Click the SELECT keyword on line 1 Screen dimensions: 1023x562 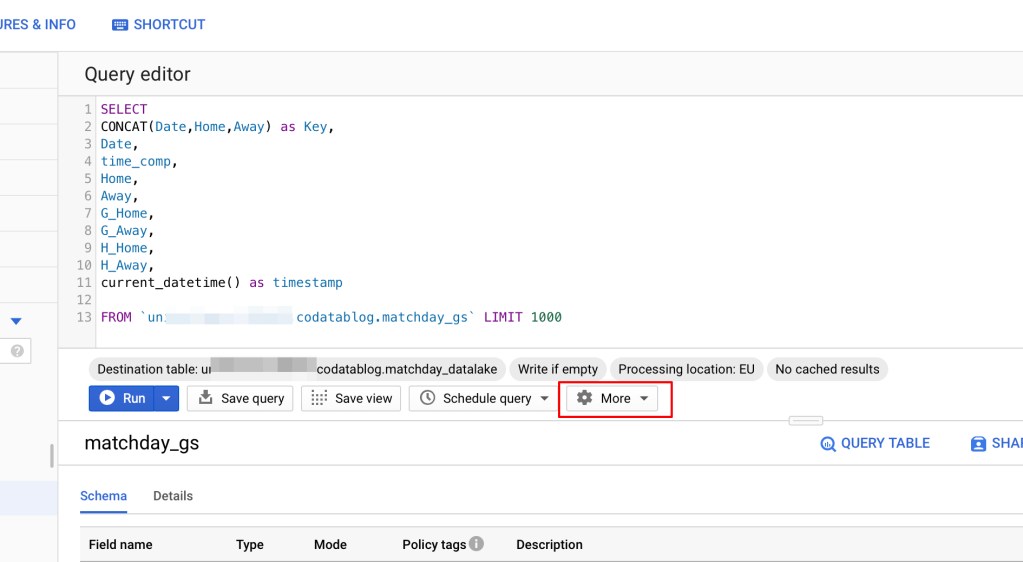(124, 109)
